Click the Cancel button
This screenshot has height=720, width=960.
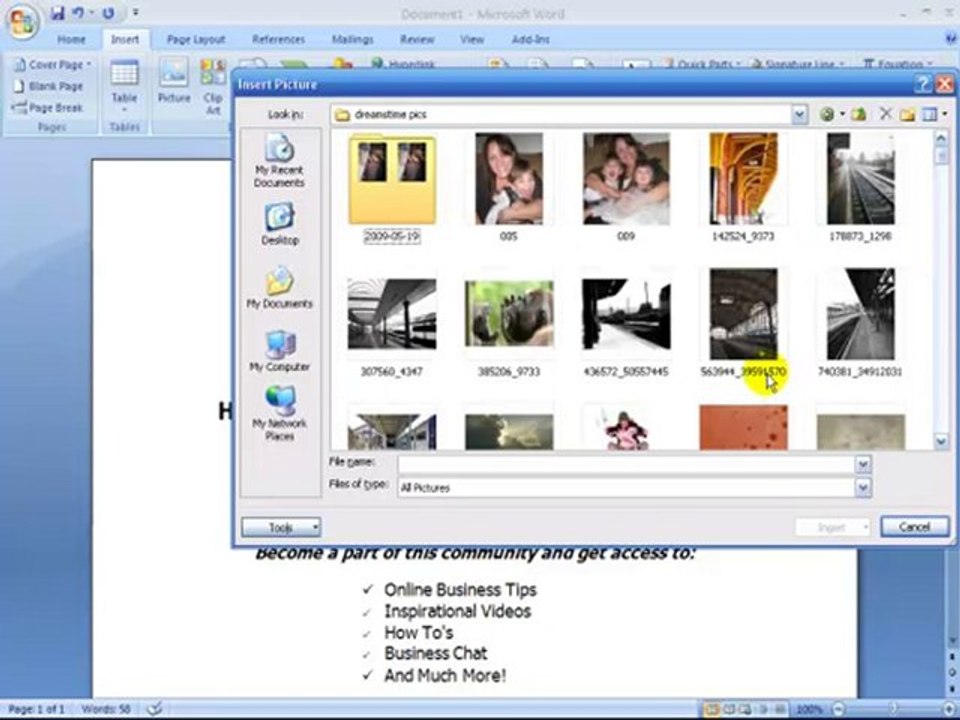point(915,527)
